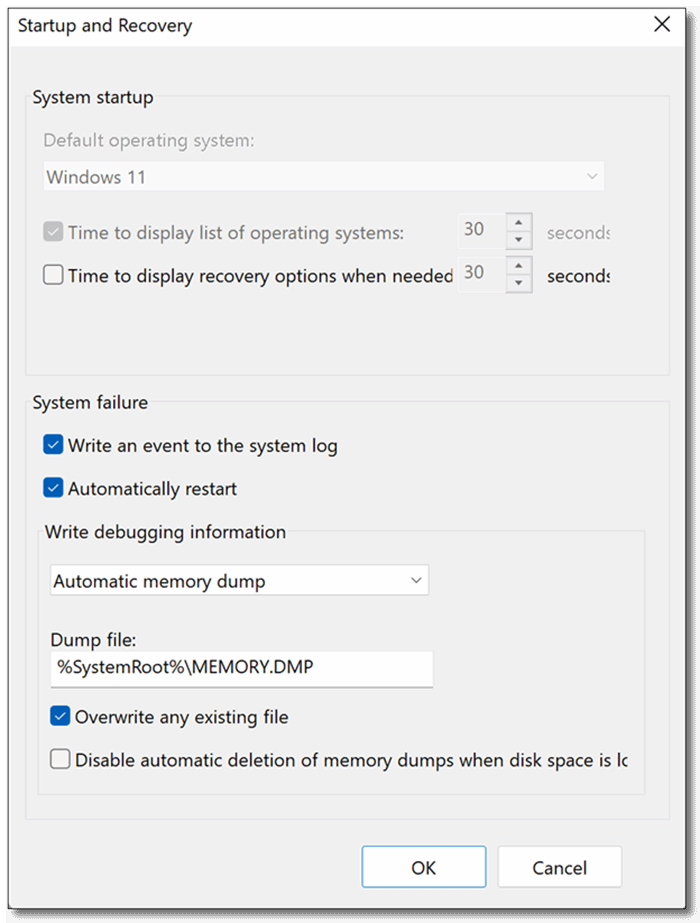This screenshot has width=700, height=923.
Task: Click the Startup and Recovery title bar
Action: click(x=300, y=26)
